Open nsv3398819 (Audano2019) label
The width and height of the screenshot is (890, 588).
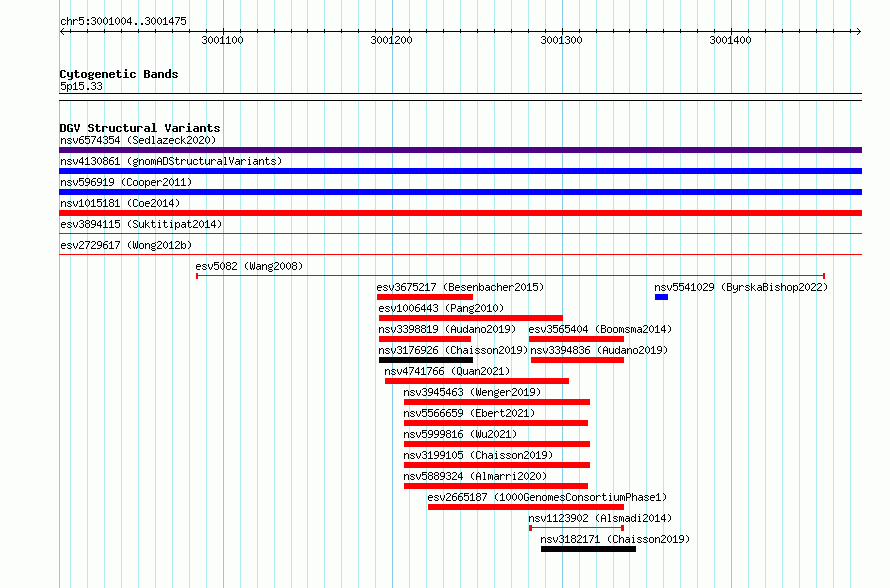(447, 329)
